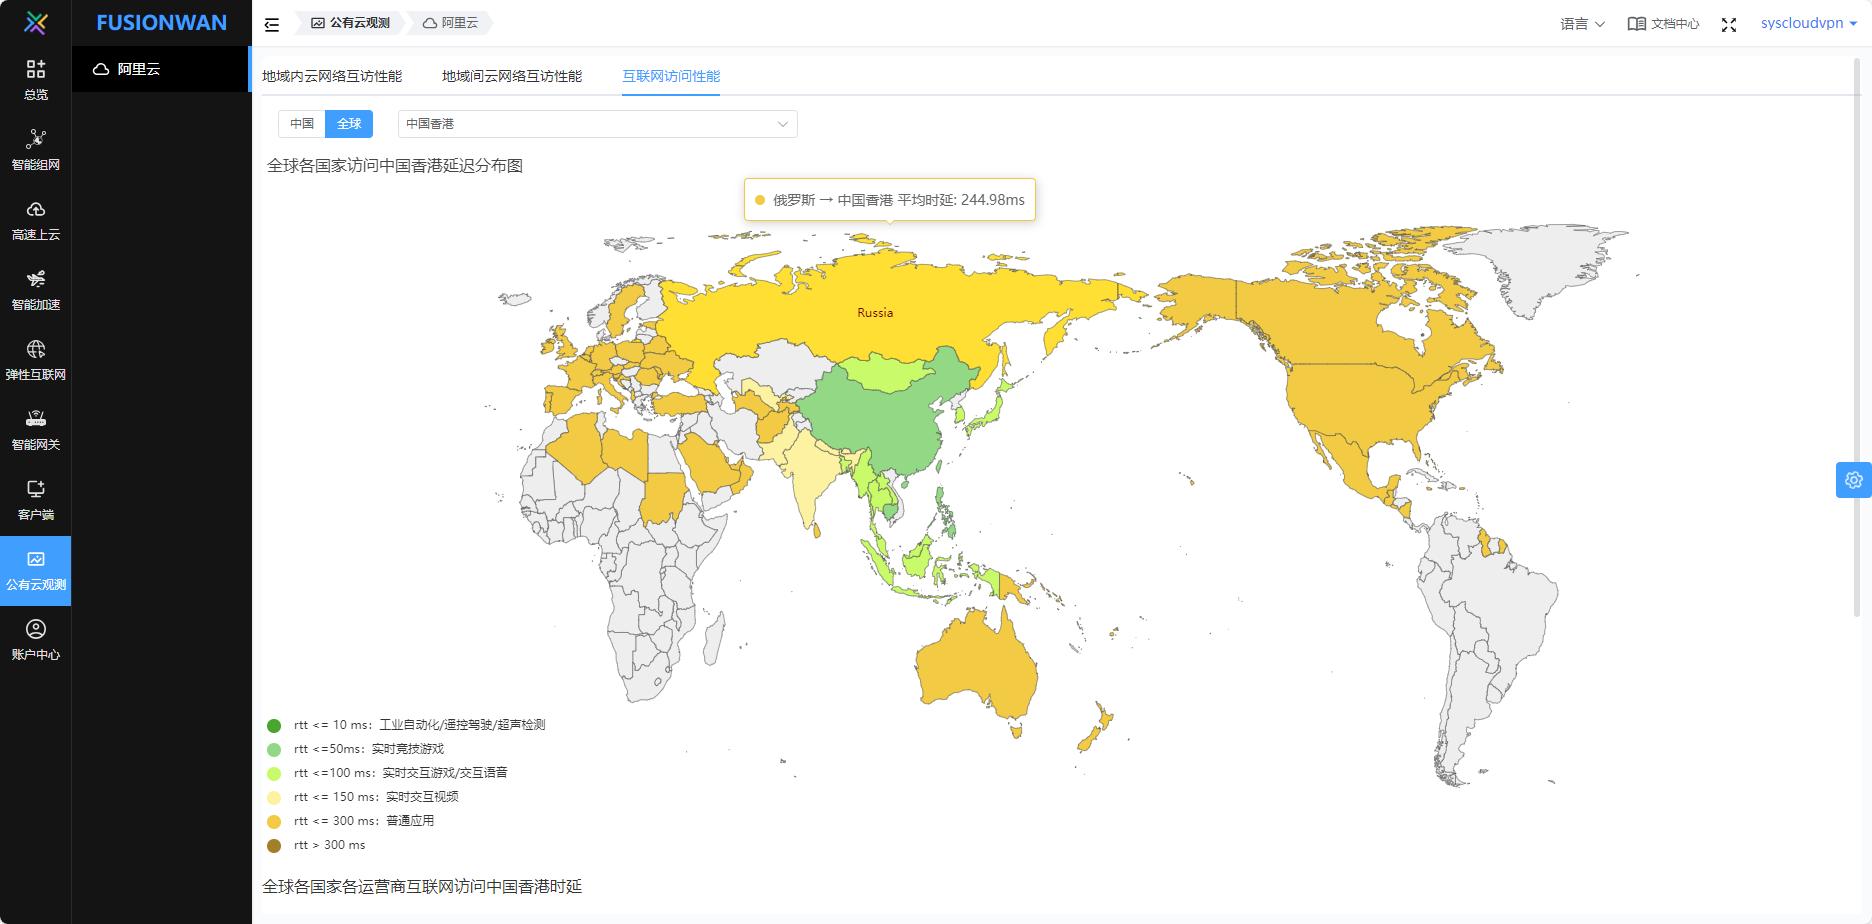Collapse the side menu with hamburger icon

272,24
